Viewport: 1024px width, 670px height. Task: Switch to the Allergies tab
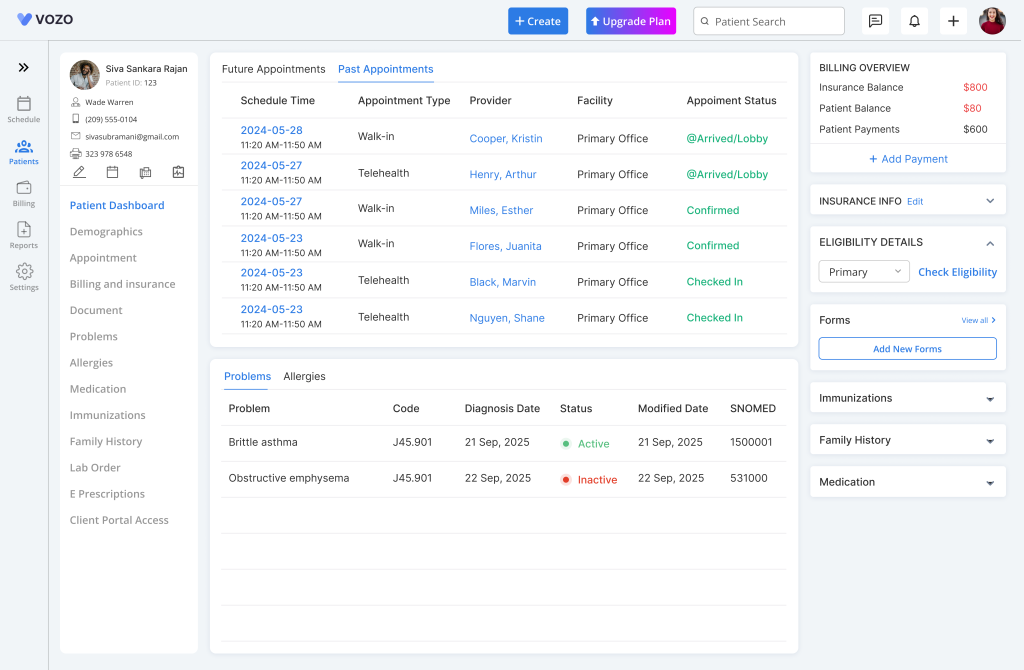tap(304, 377)
